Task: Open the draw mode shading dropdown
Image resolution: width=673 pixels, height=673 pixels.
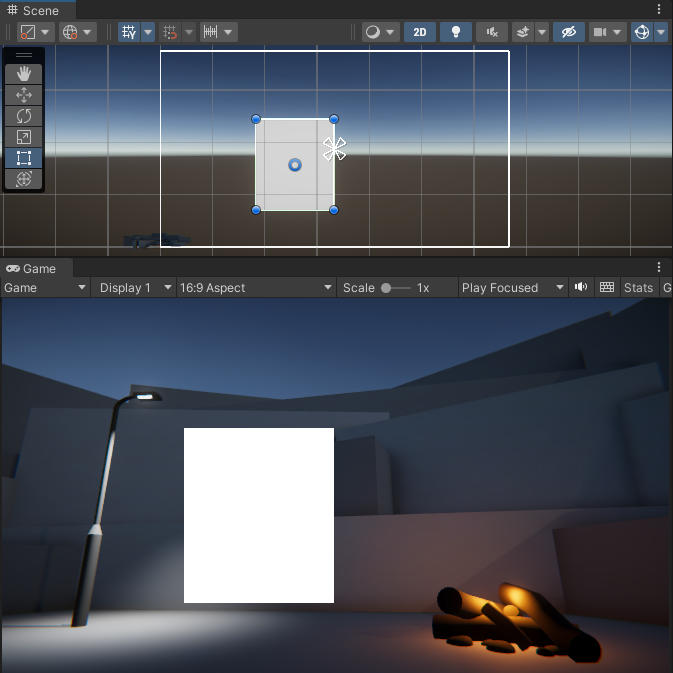Action: [381, 32]
